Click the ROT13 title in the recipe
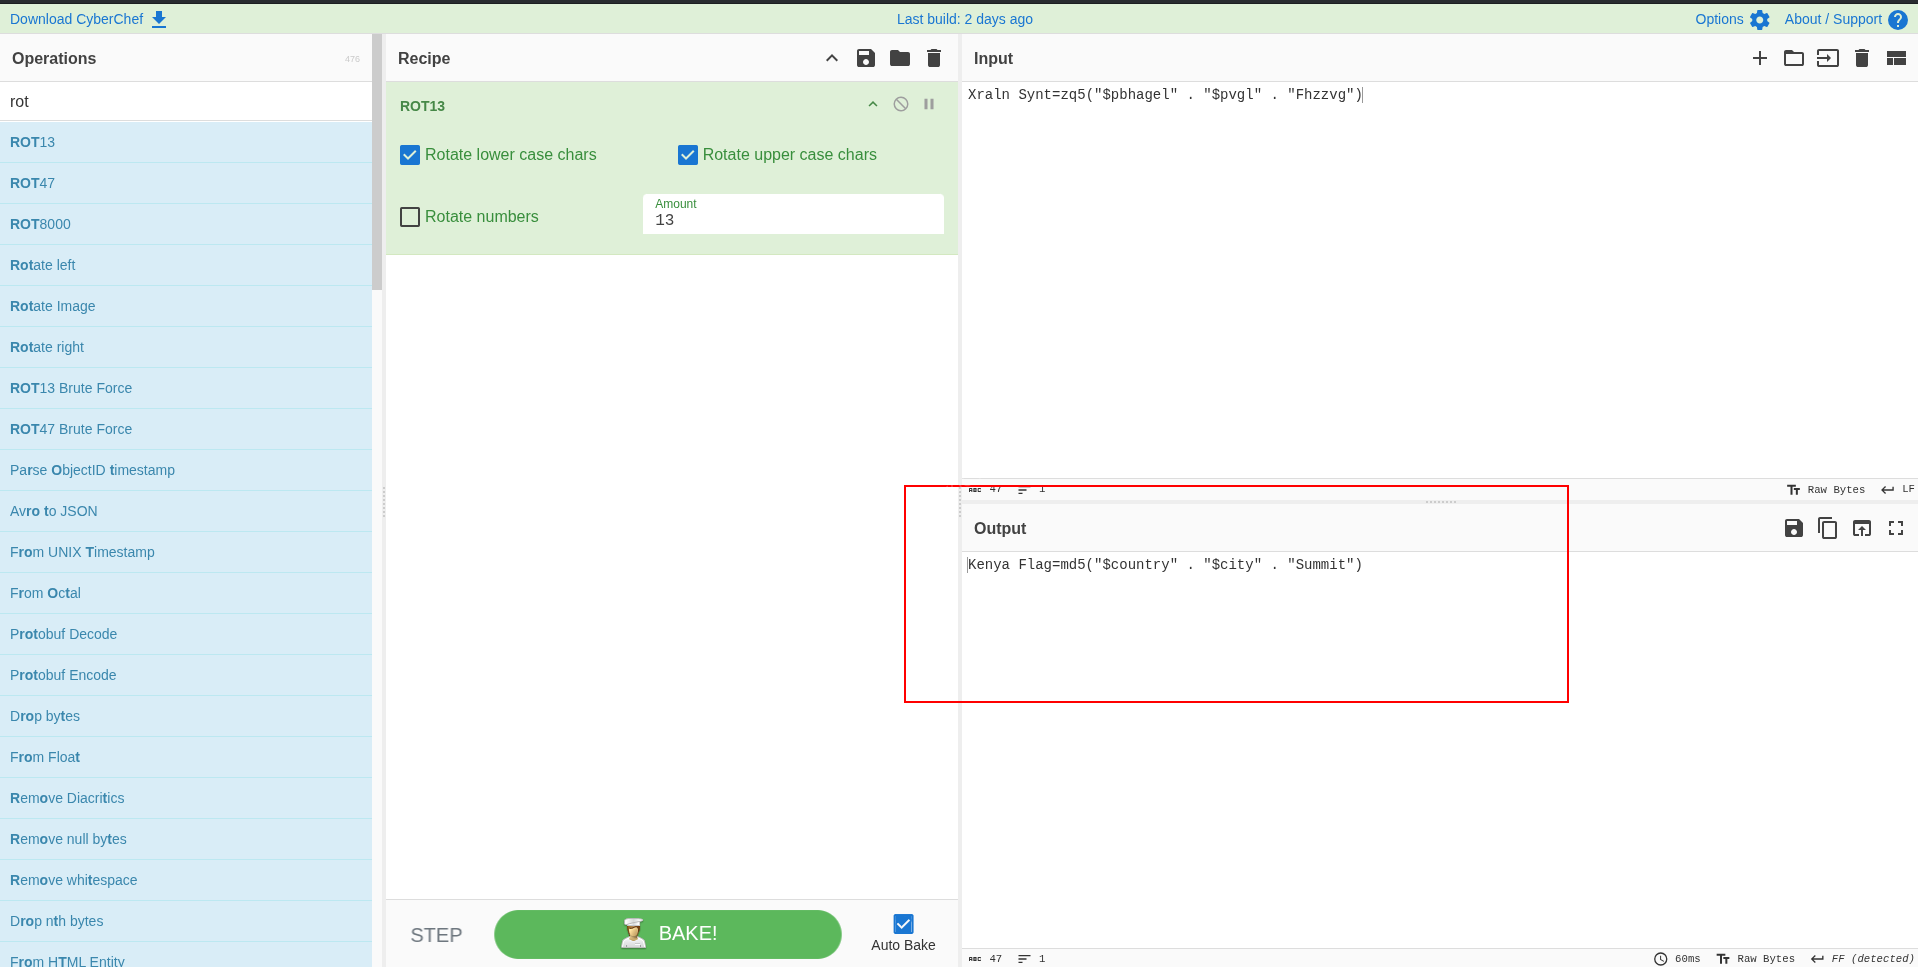The image size is (1918, 967). (422, 106)
